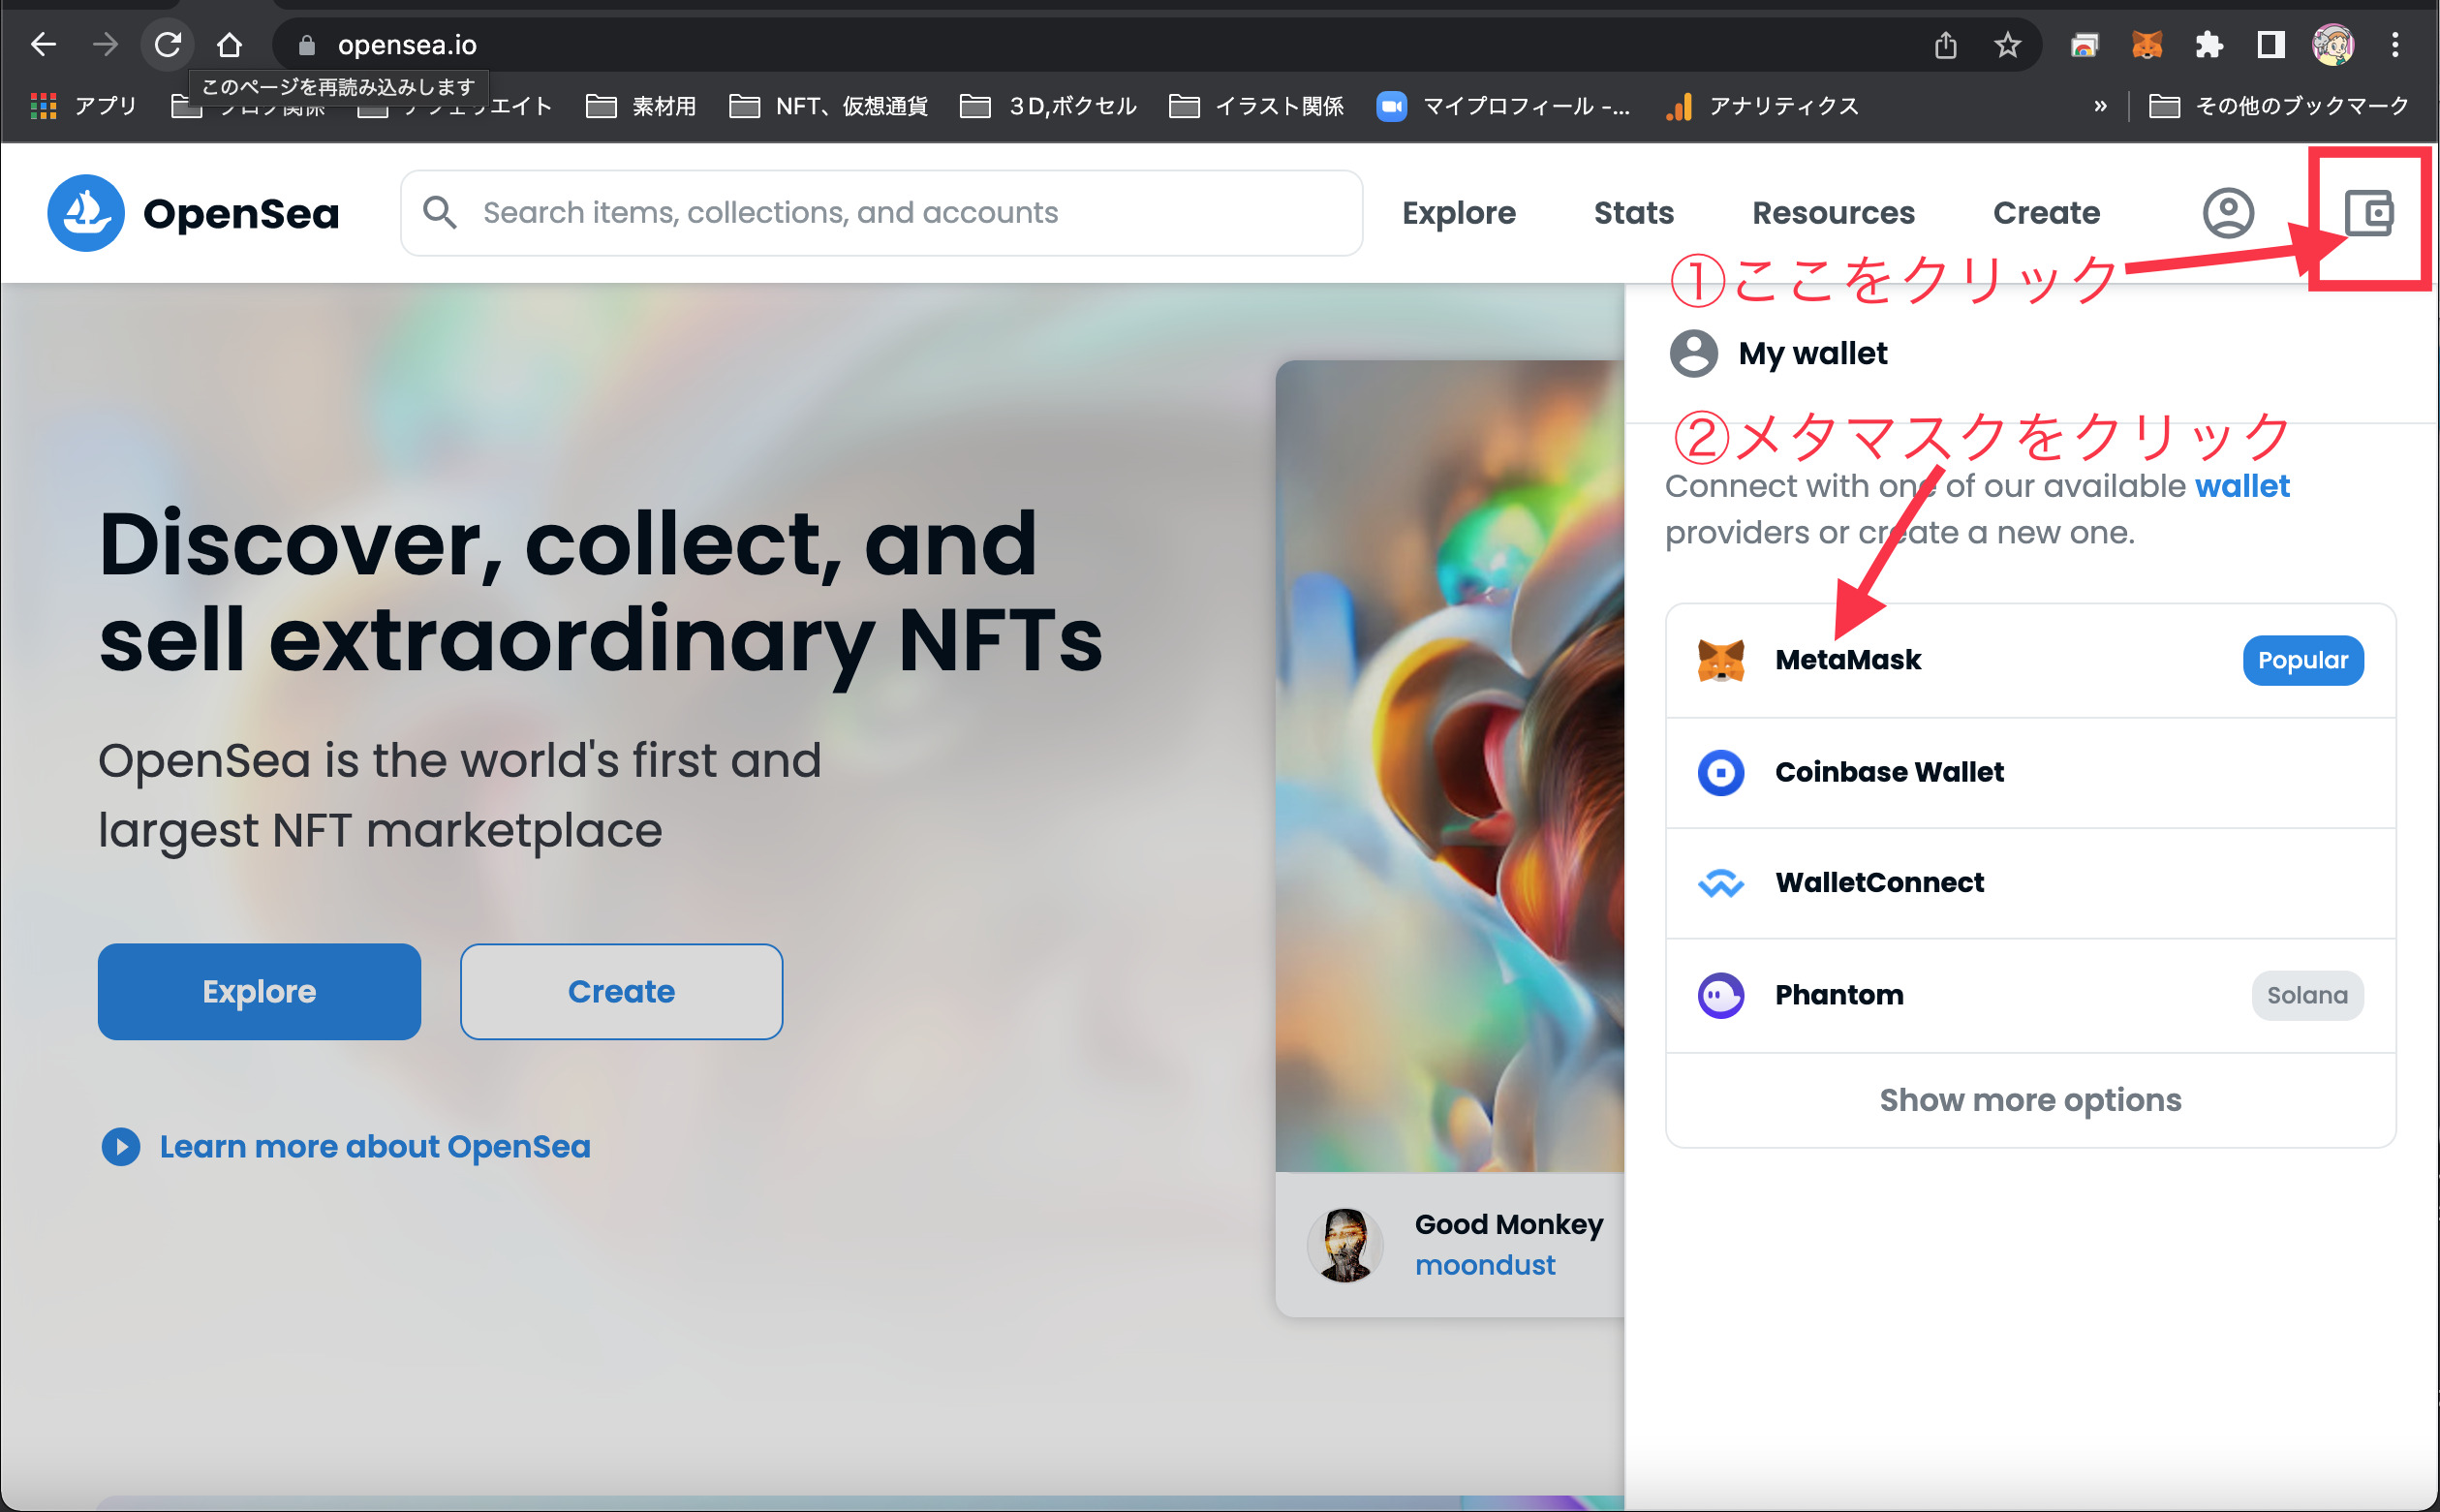Open the Resources menu
The width and height of the screenshot is (2440, 1512).
pos(1833,212)
